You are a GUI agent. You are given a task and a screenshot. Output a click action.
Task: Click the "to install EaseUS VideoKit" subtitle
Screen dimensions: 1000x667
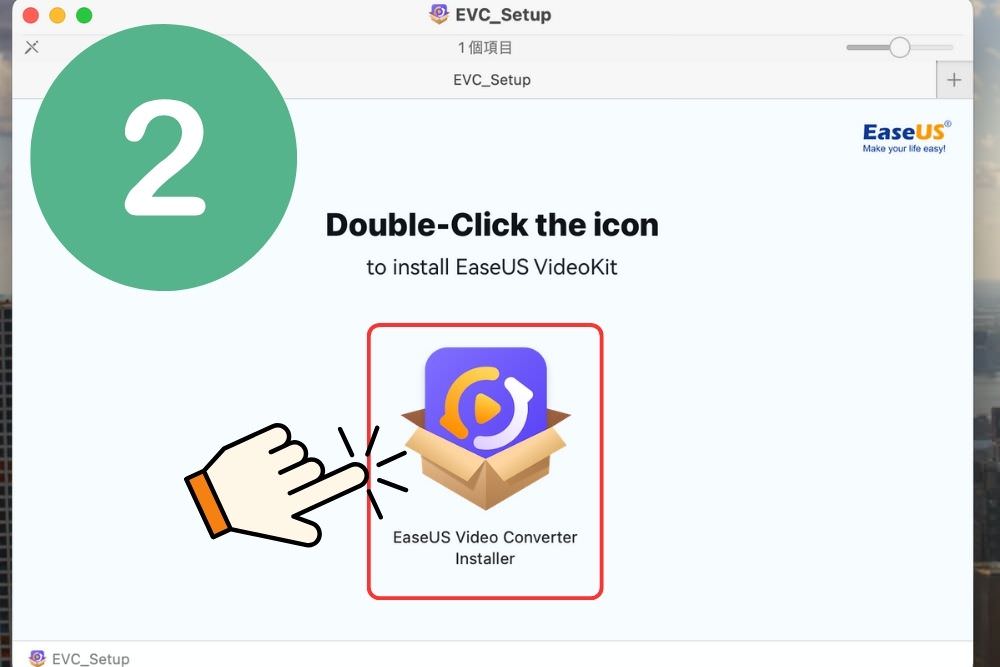pyautogui.click(x=492, y=267)
